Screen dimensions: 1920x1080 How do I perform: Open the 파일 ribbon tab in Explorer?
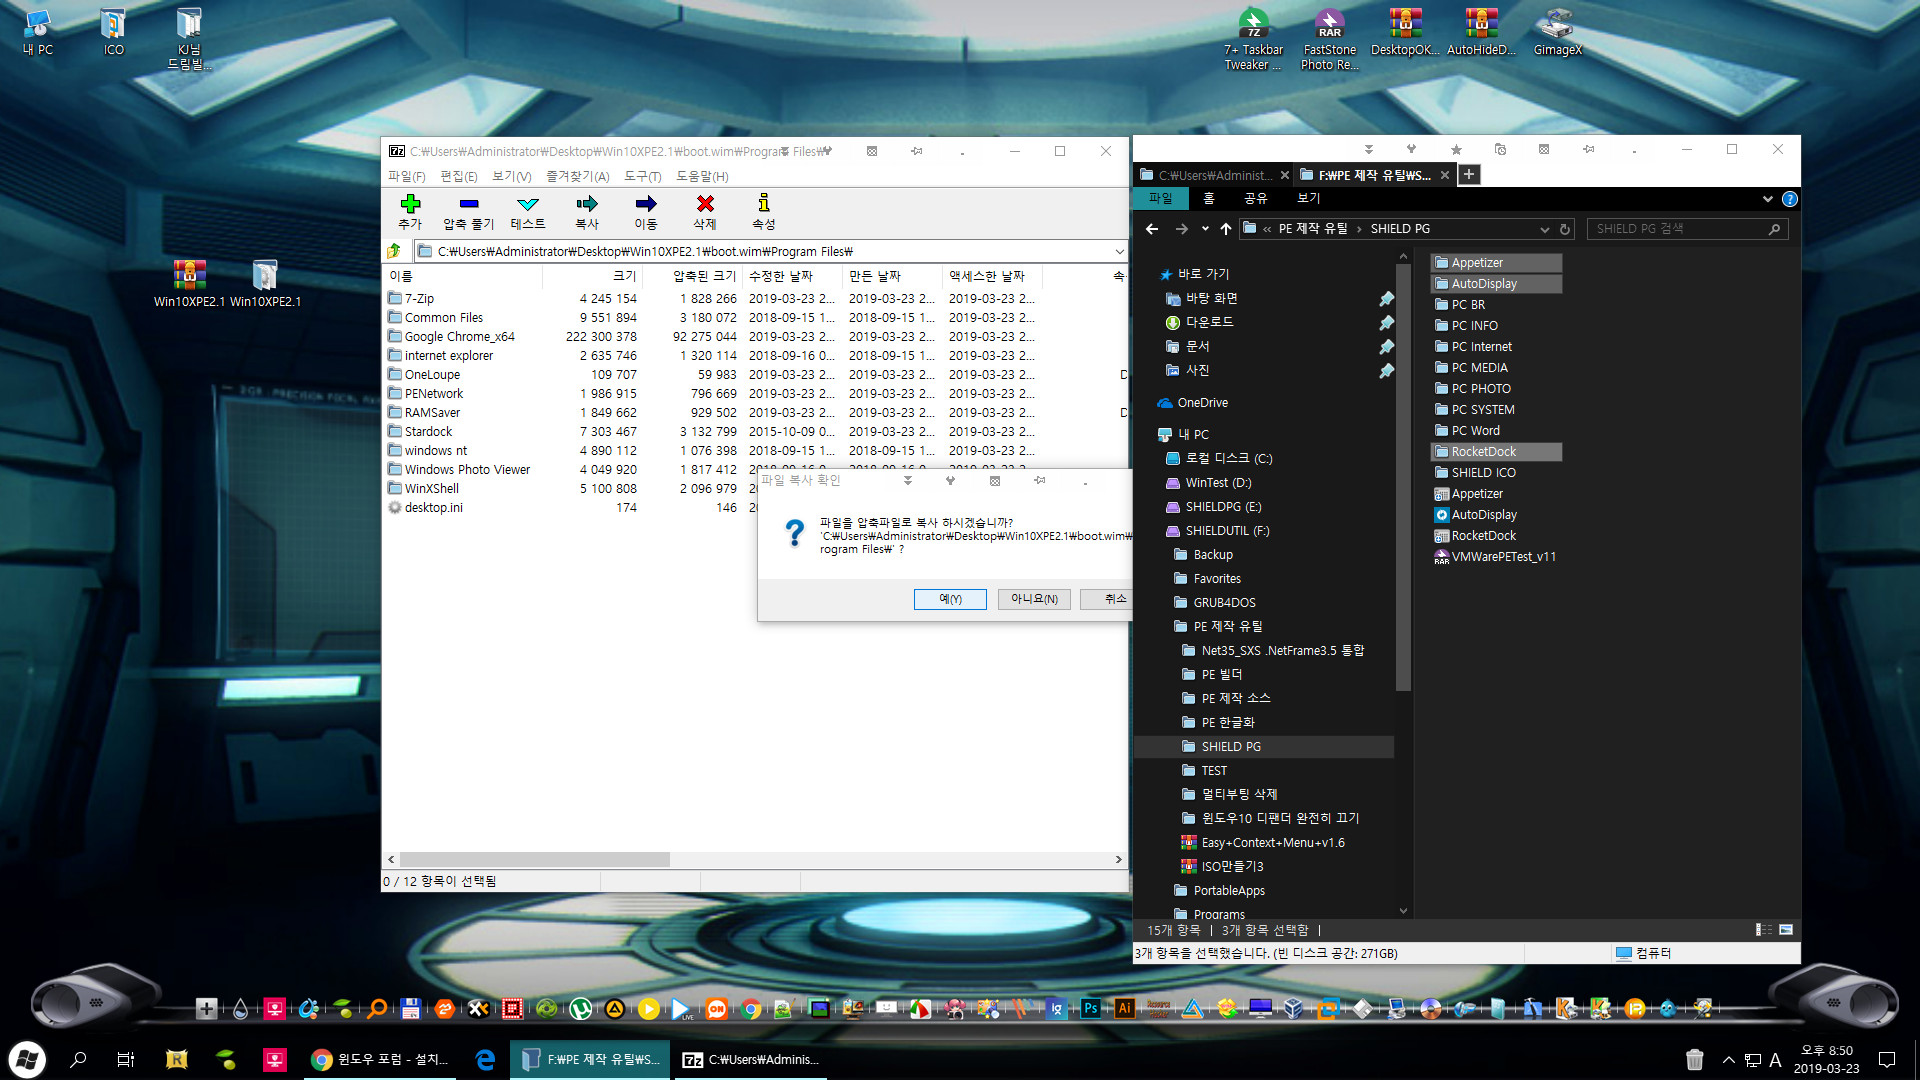click(1160, 198)
